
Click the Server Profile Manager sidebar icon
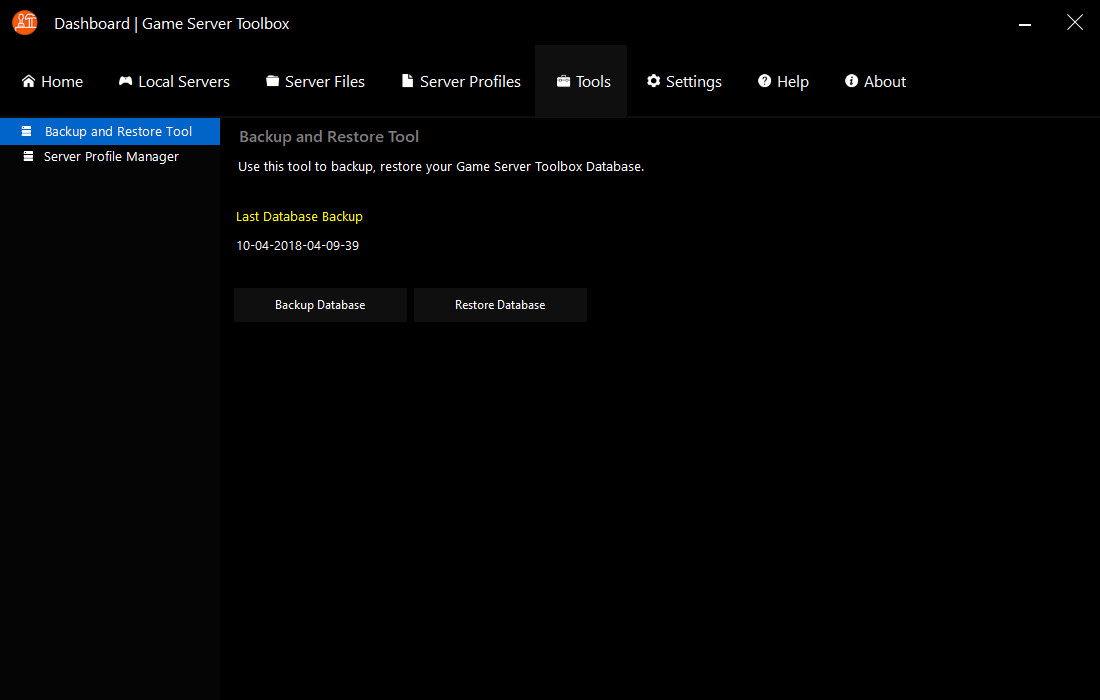(x=27, y=156)
